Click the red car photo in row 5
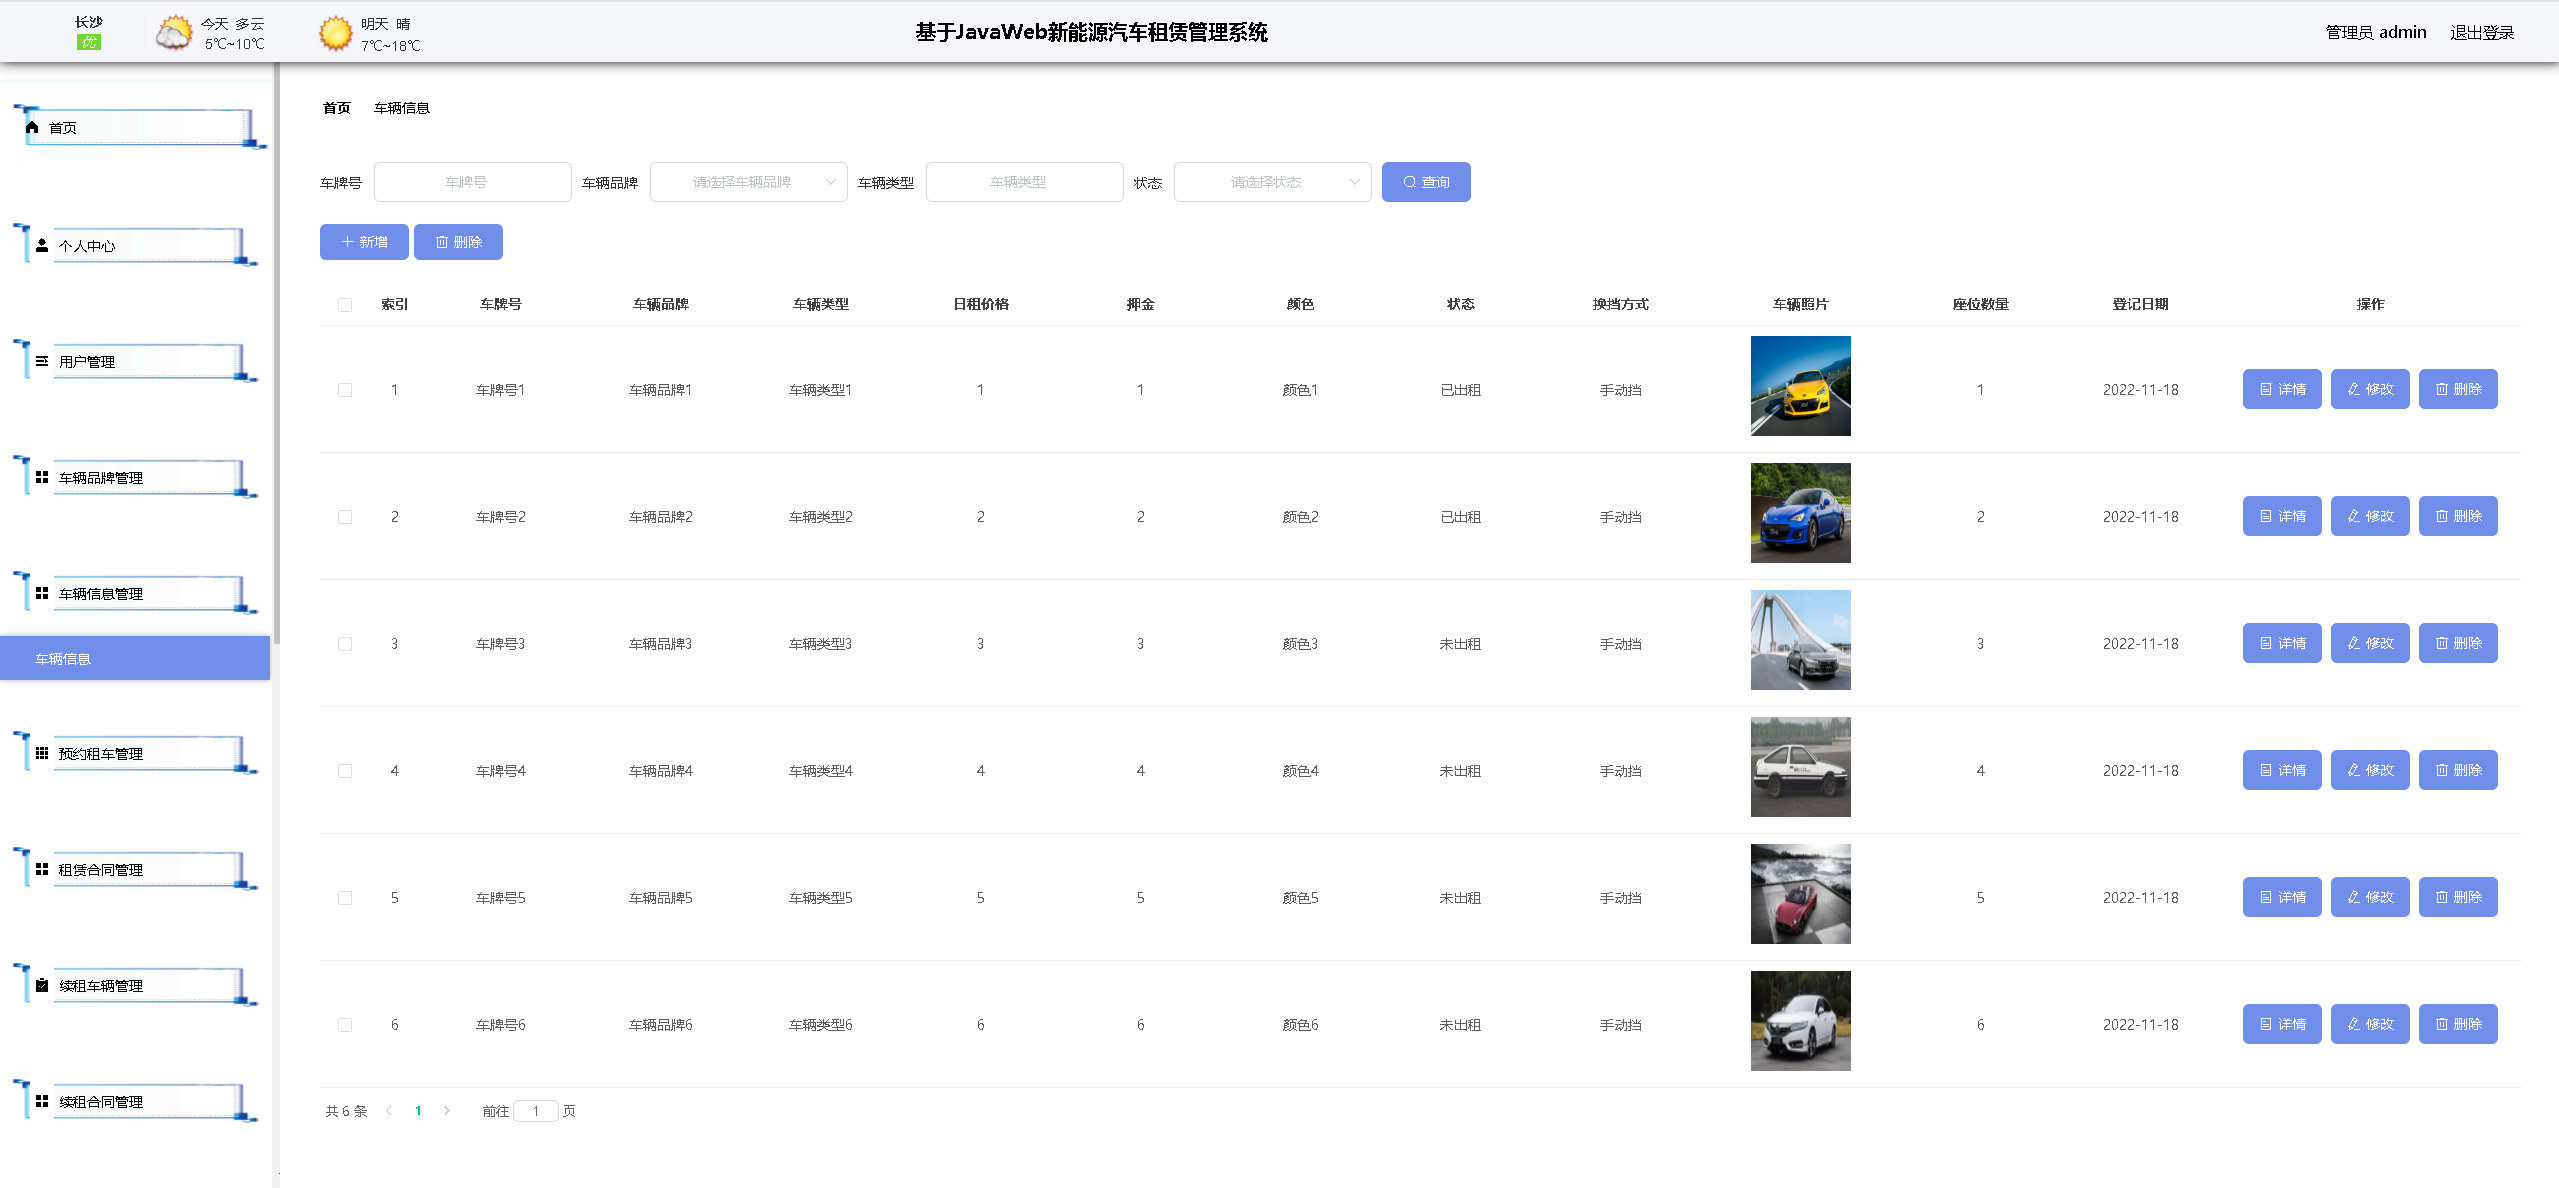 (1800, 894)
